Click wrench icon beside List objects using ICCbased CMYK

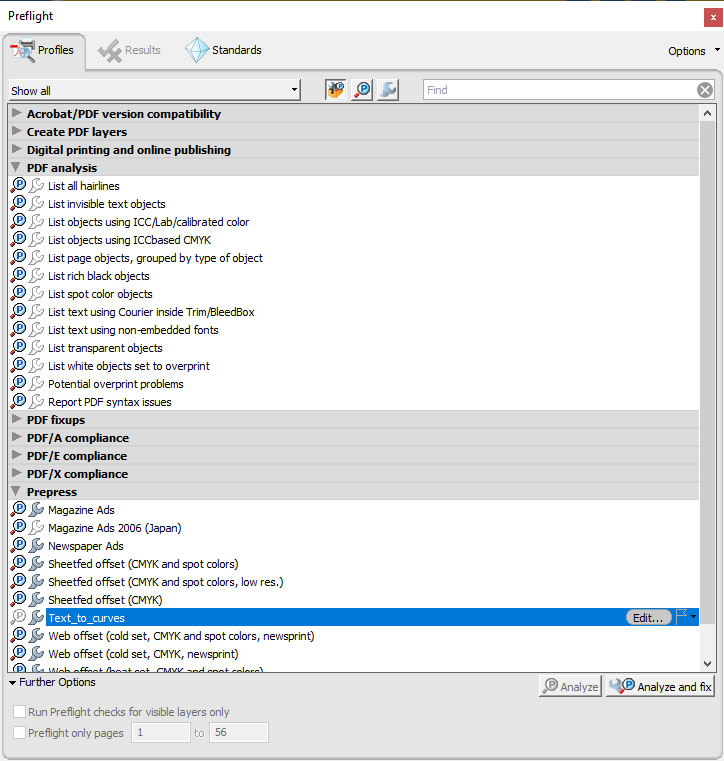coord(36,240)
